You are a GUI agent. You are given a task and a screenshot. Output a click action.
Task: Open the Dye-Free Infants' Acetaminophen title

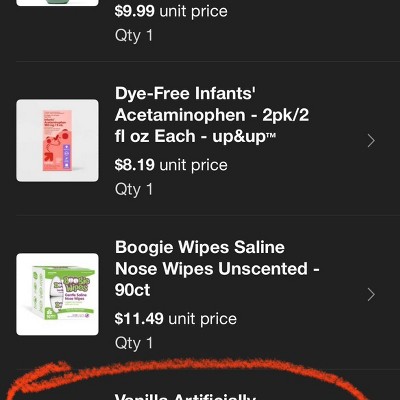[x=212, y=115]
